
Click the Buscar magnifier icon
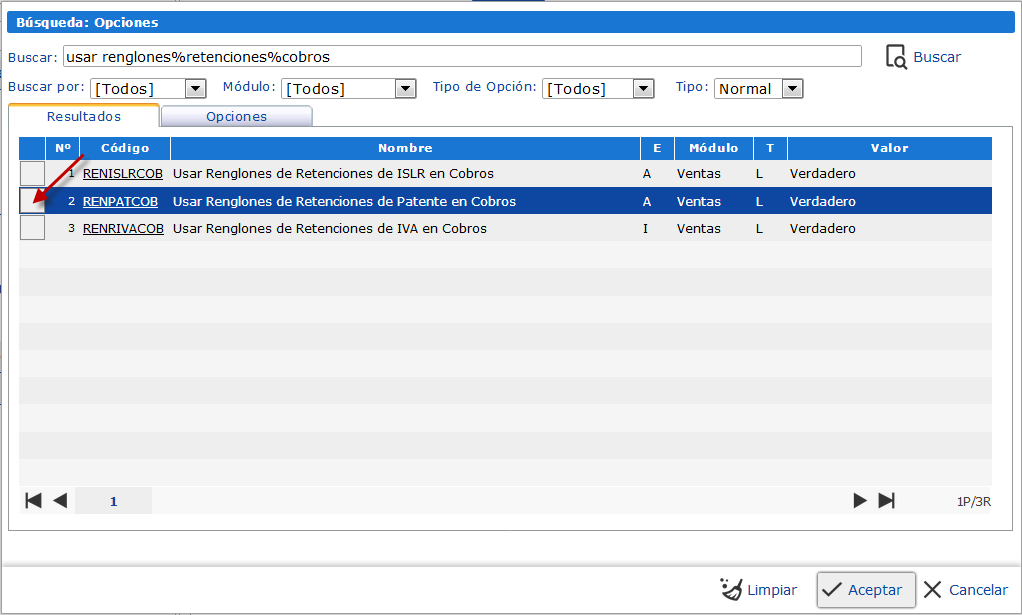(x=896, y=57)
